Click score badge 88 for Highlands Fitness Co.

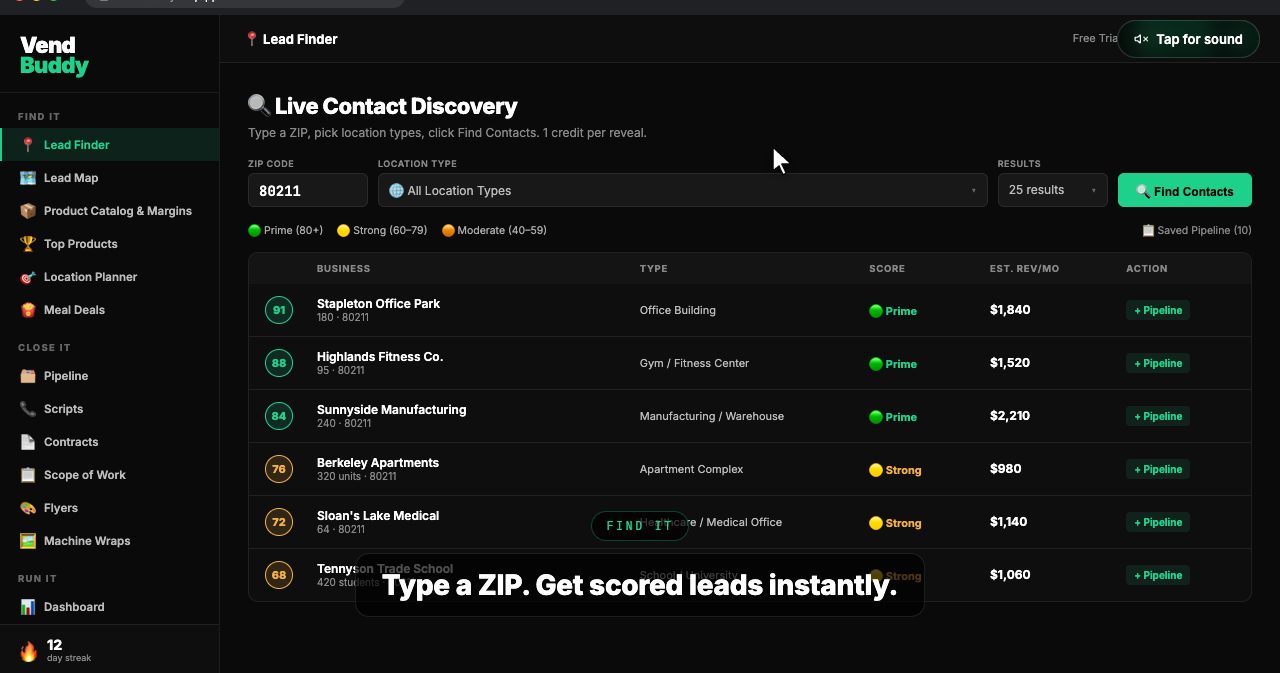coord(279,363)
